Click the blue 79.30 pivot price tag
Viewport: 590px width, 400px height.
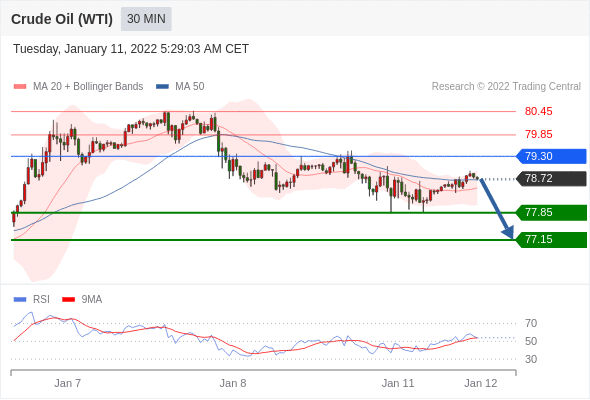[551, 156]
